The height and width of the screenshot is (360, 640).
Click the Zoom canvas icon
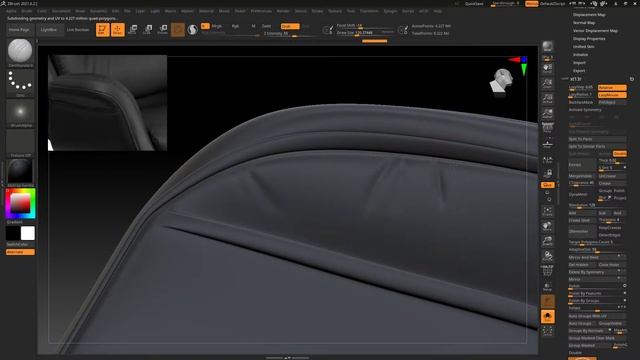pos(547,83)
